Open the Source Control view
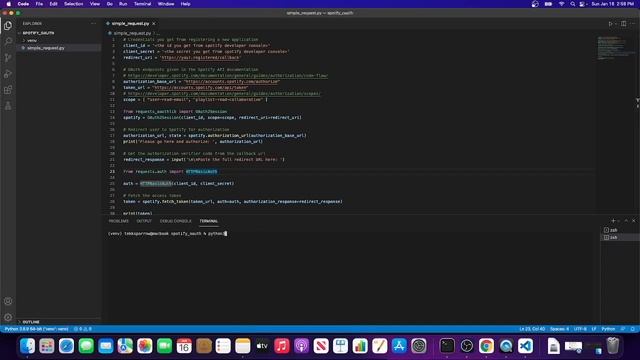640x360 pixels. [8, 58]
